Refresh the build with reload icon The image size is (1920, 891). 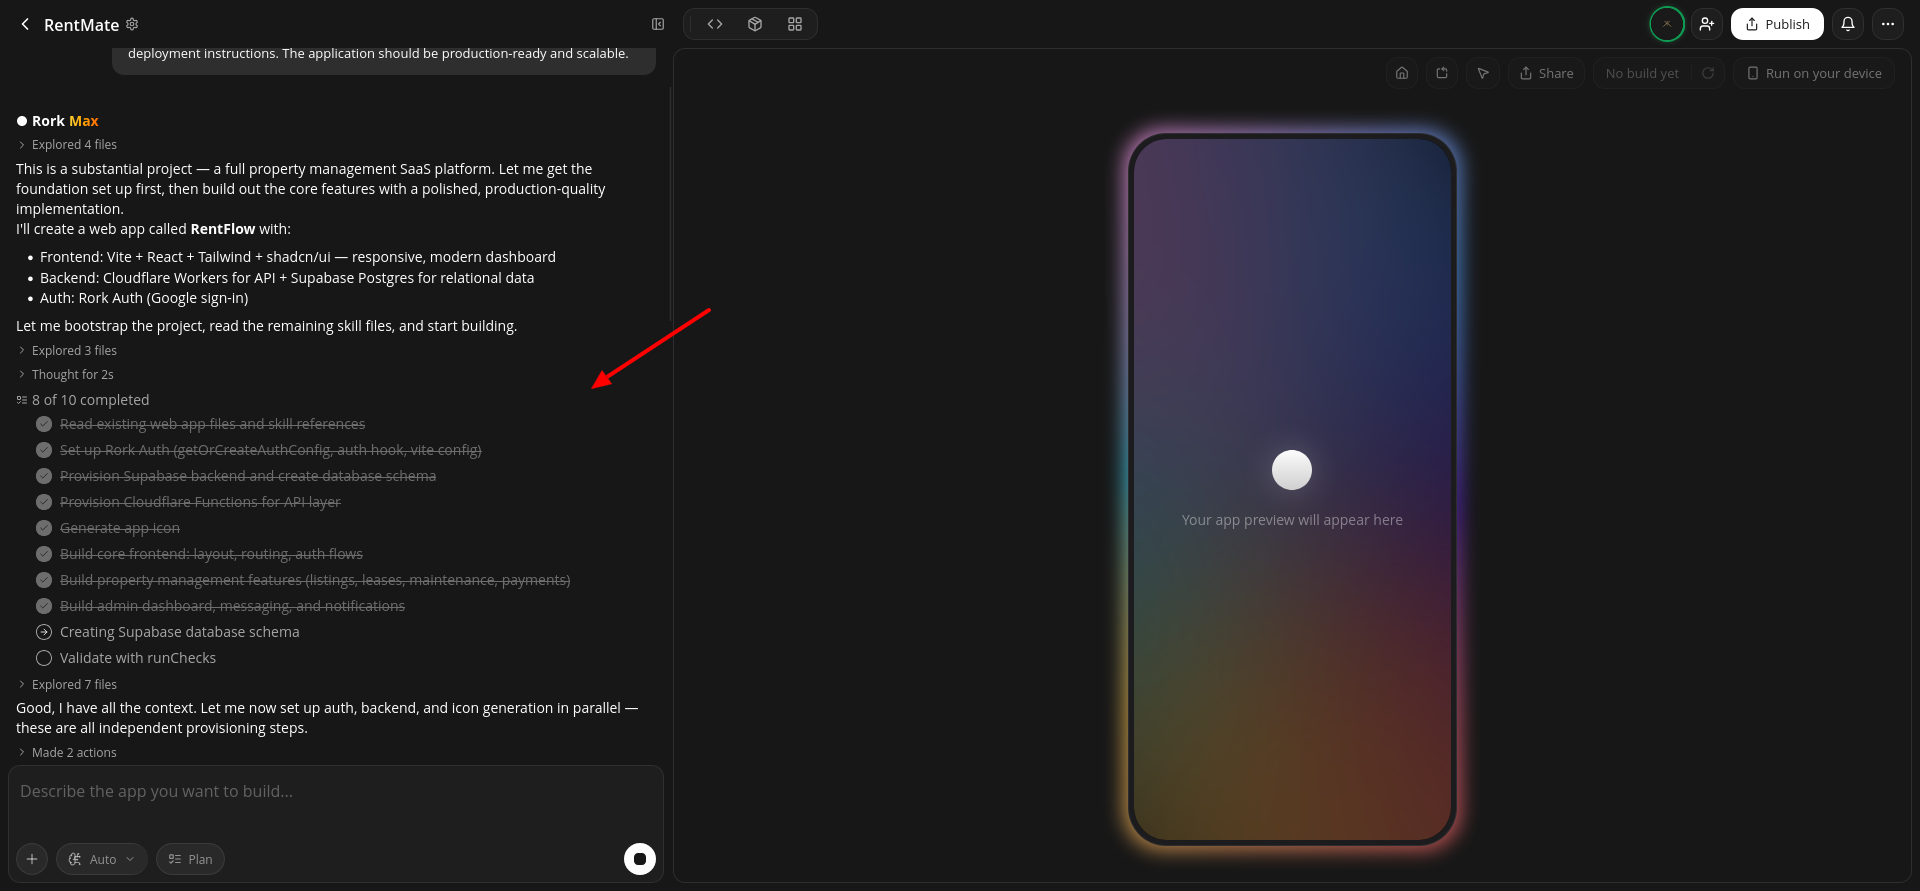[1708, 73]
